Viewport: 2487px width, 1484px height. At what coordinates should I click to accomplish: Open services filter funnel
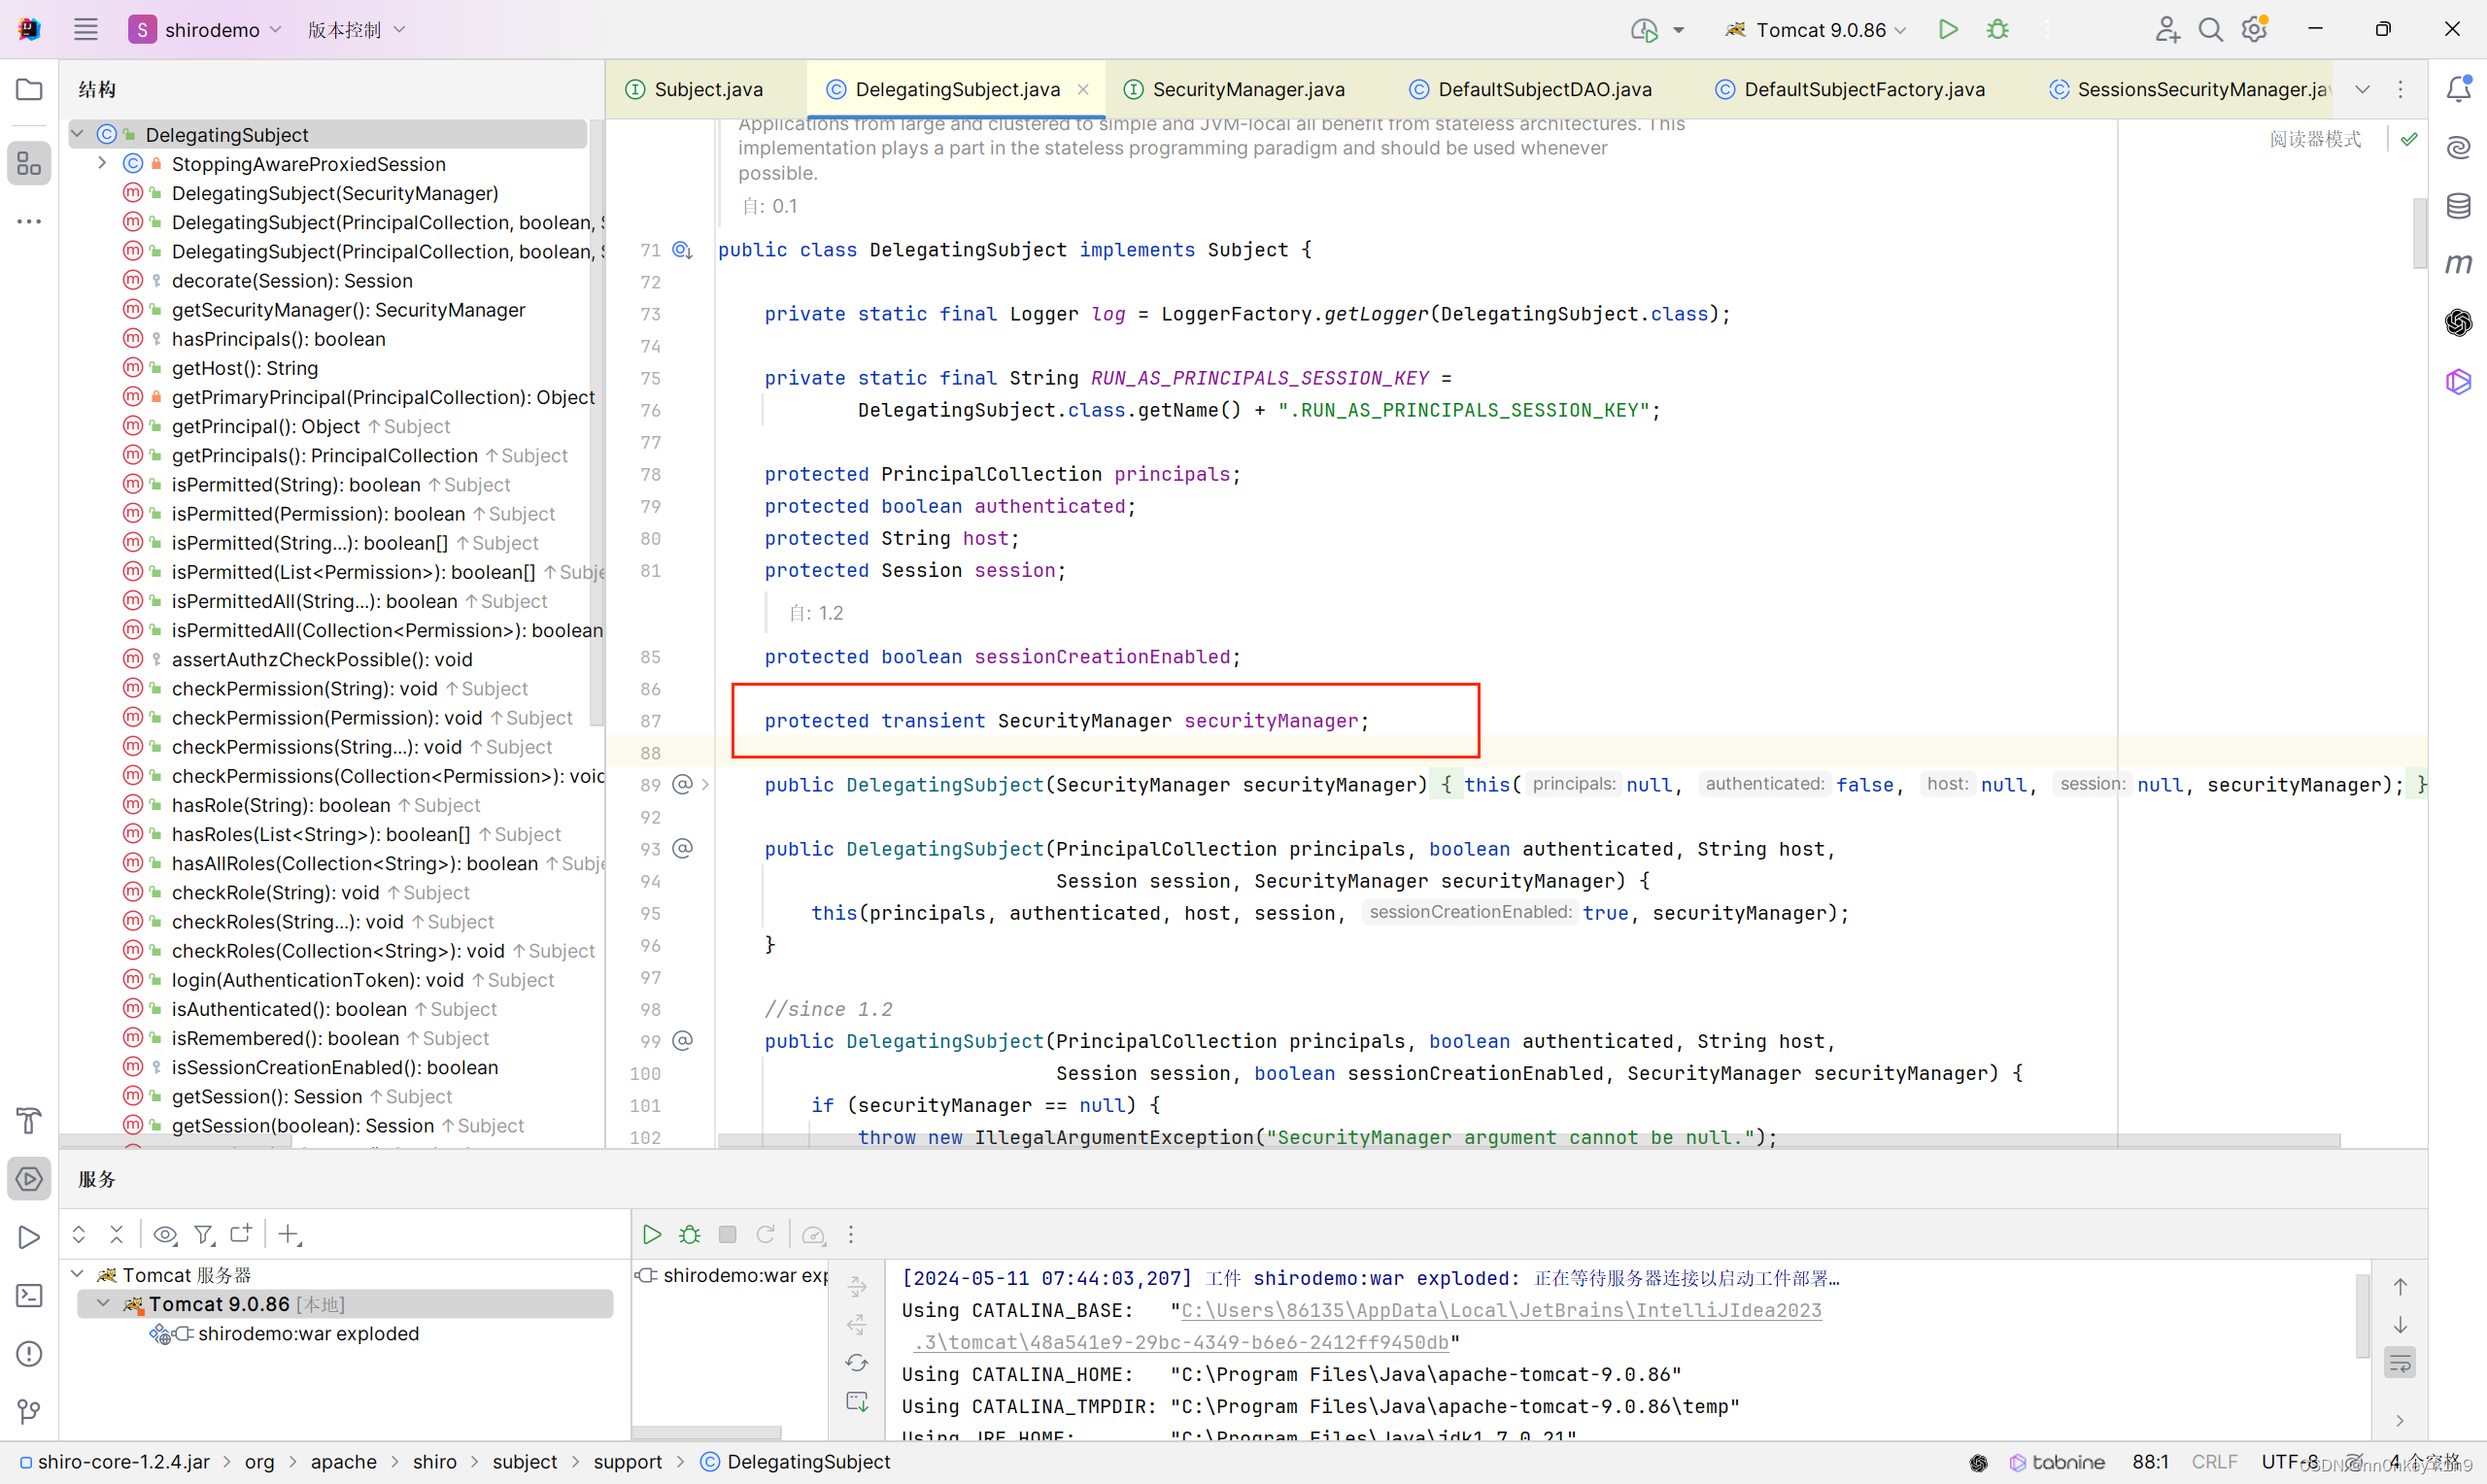point(203,1234)
